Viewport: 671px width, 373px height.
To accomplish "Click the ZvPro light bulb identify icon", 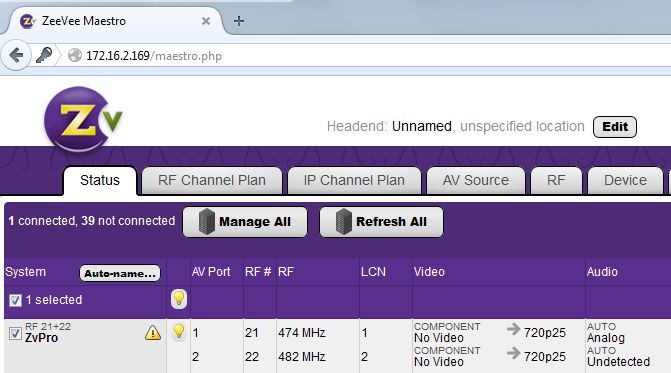I will (x=179, y=332).
